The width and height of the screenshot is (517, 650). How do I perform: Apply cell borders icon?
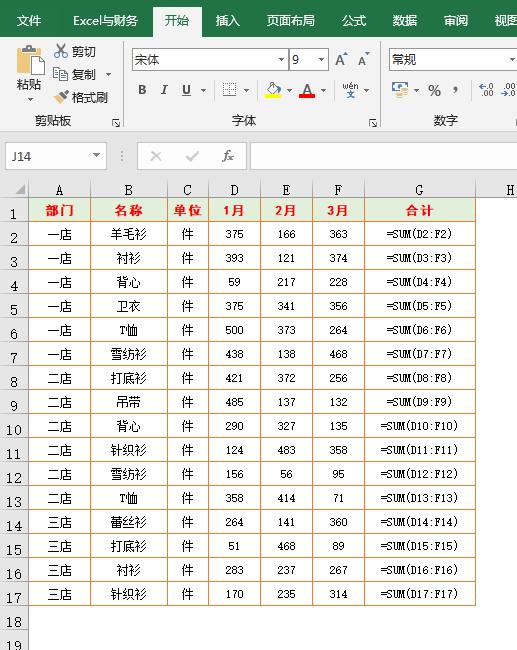pos(229,90)
